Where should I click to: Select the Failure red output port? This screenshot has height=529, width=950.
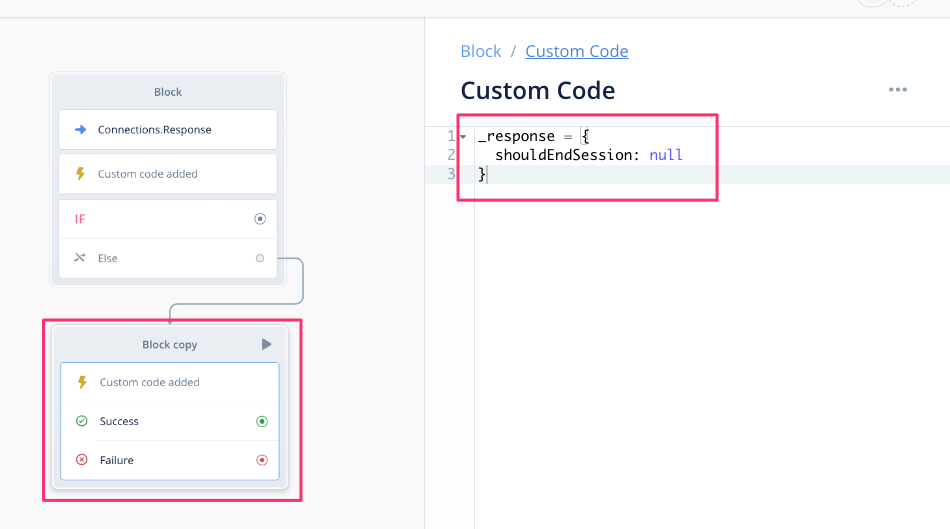click(x=262, y=460)
